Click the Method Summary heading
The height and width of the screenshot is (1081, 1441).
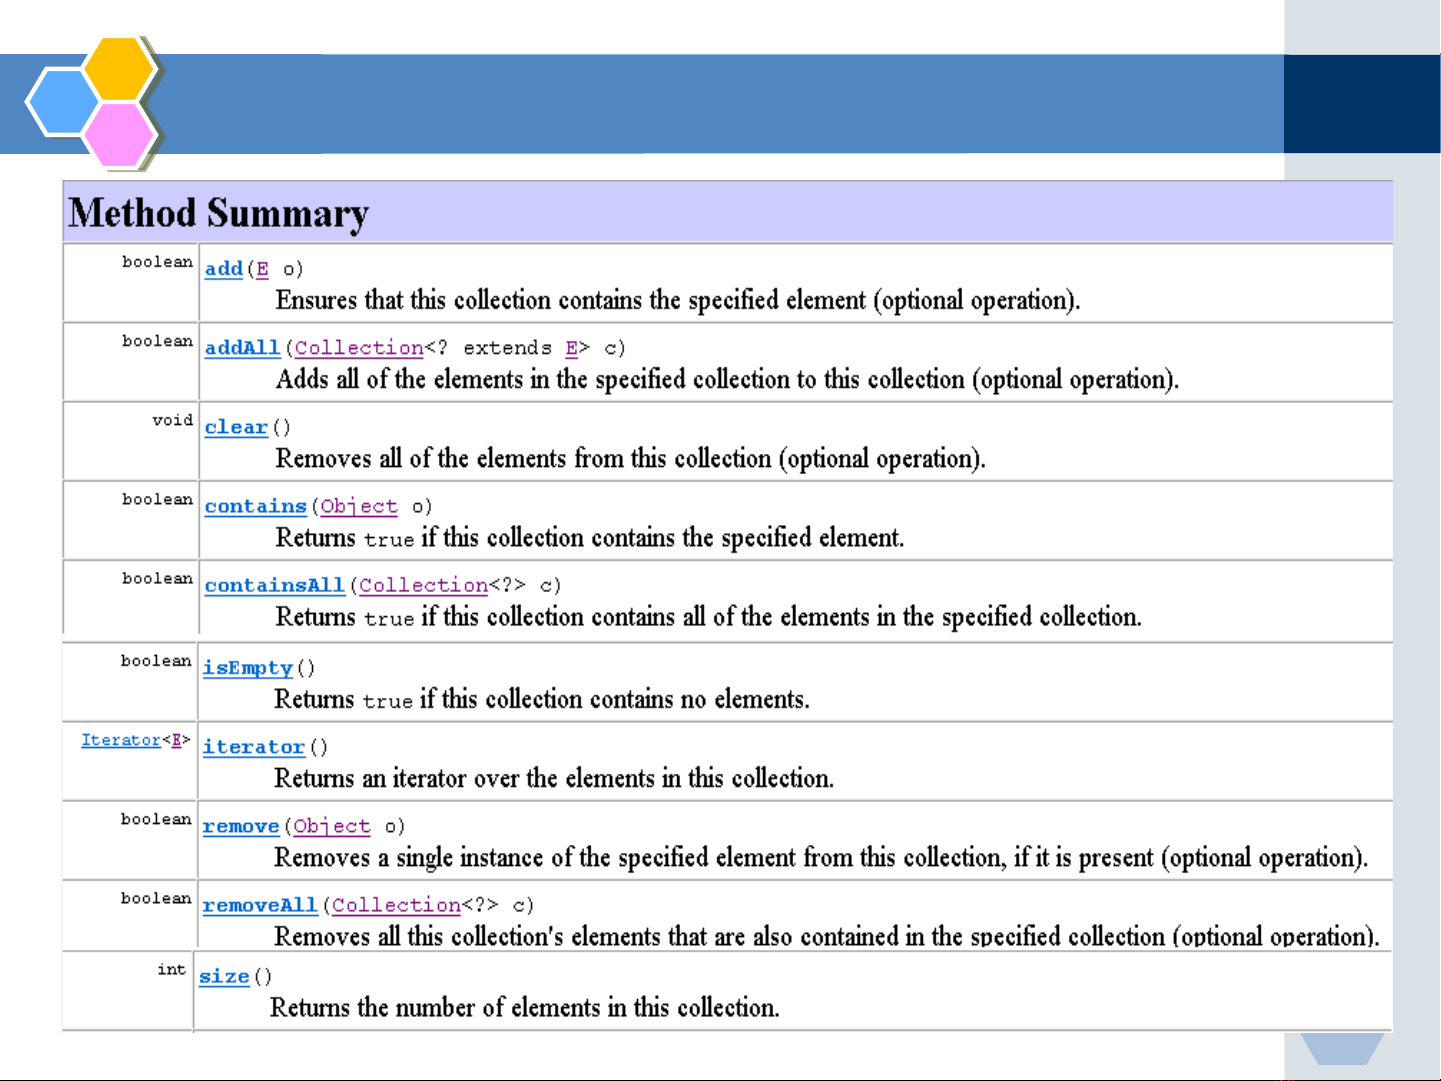[219, 213]
